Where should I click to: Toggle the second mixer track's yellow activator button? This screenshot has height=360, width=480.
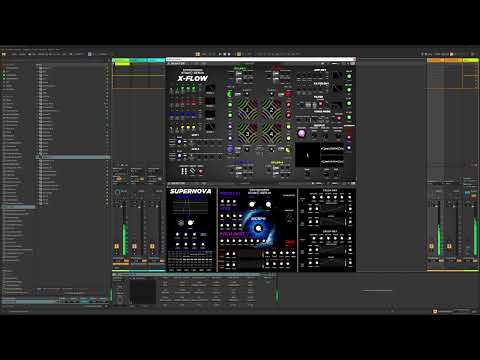[134, 246]
